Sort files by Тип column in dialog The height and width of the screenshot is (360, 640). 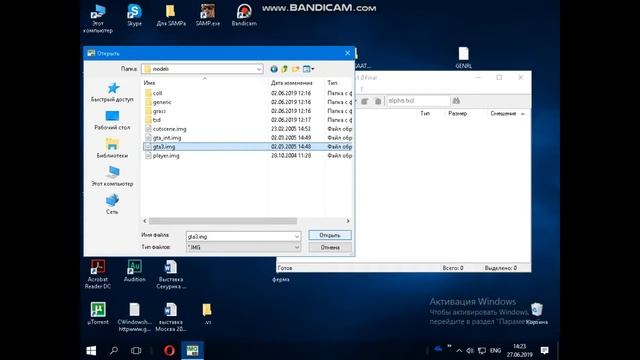tap(332, 83)
